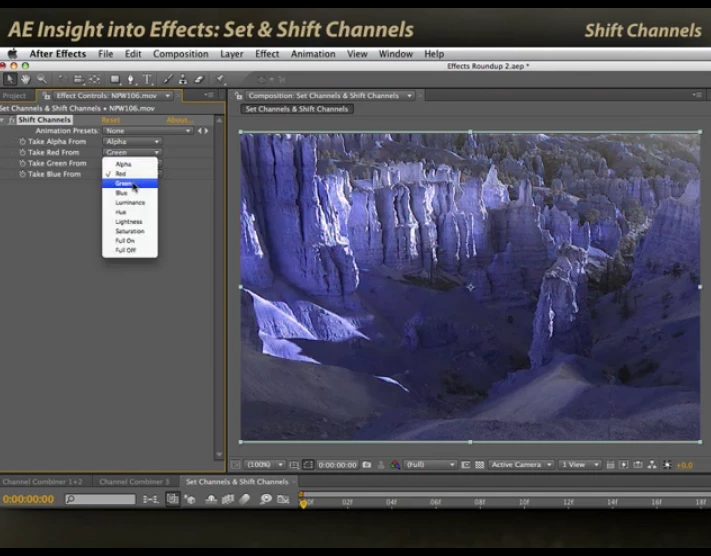Click the composition flowchart icon in viewer footer

[x=652, y=465]
